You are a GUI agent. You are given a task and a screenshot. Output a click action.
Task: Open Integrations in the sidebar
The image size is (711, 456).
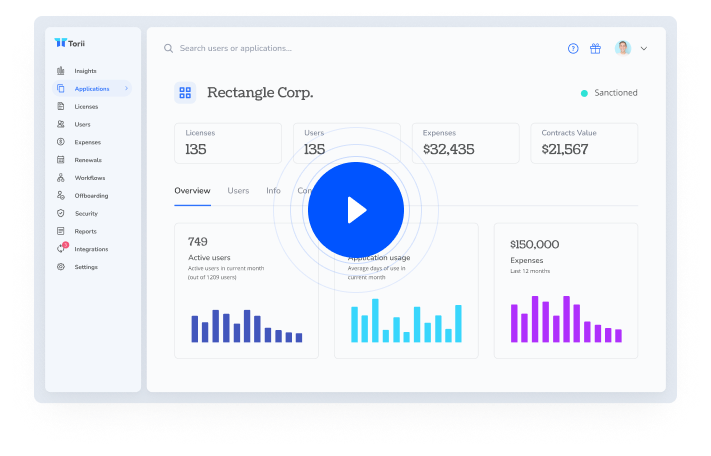coord(91,249)
